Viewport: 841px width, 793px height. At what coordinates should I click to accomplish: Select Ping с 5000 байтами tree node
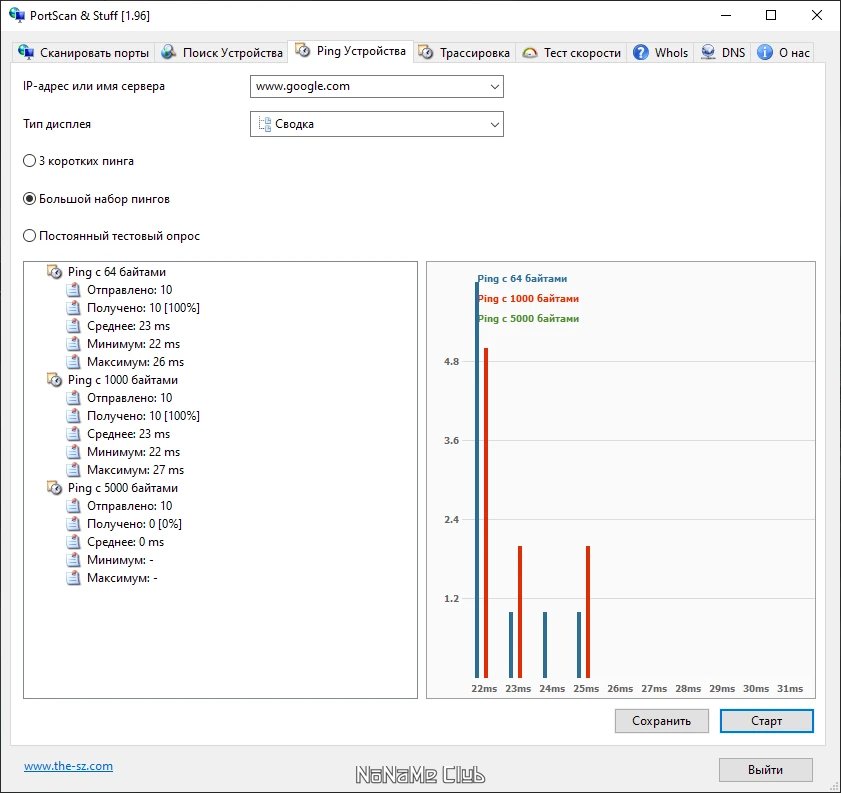(x=122, y=488)
